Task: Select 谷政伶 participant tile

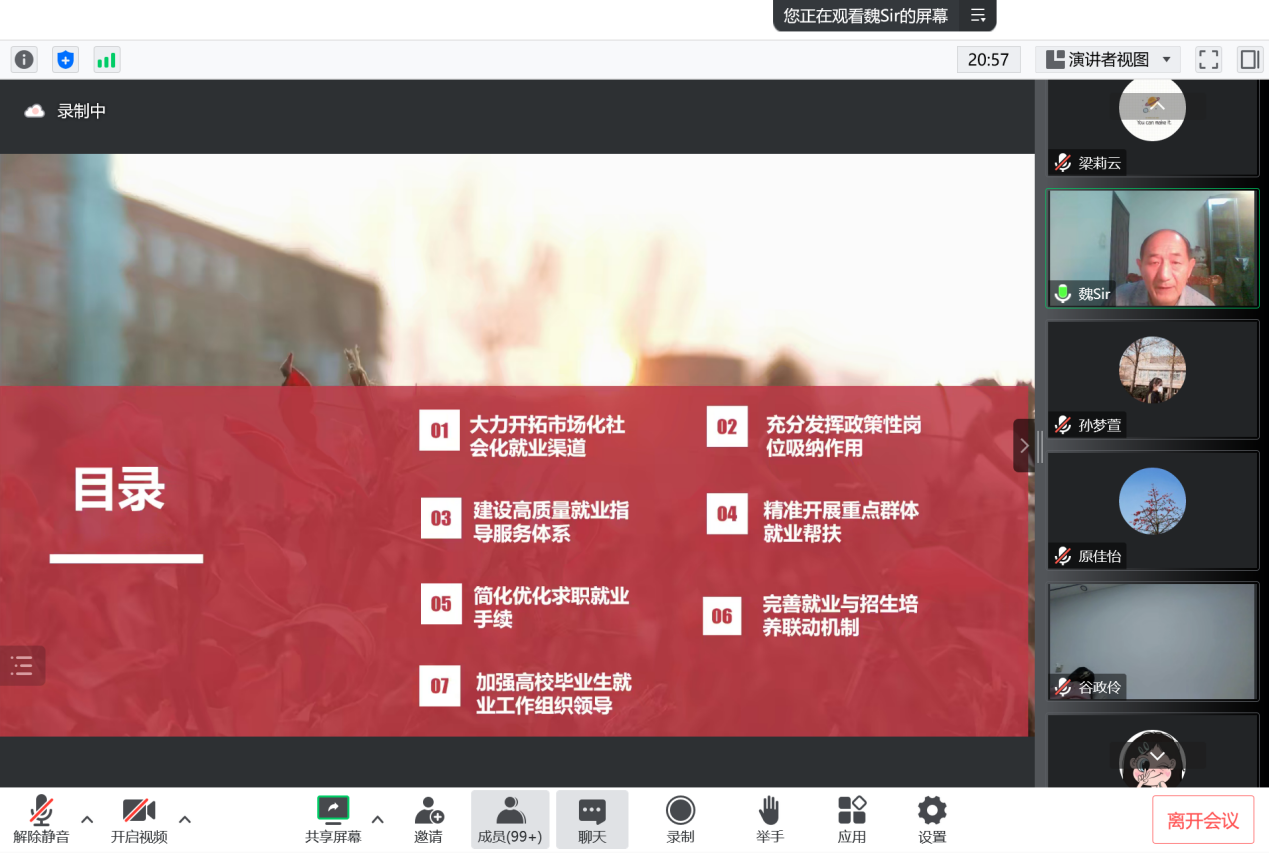Action: (1153, 641)
